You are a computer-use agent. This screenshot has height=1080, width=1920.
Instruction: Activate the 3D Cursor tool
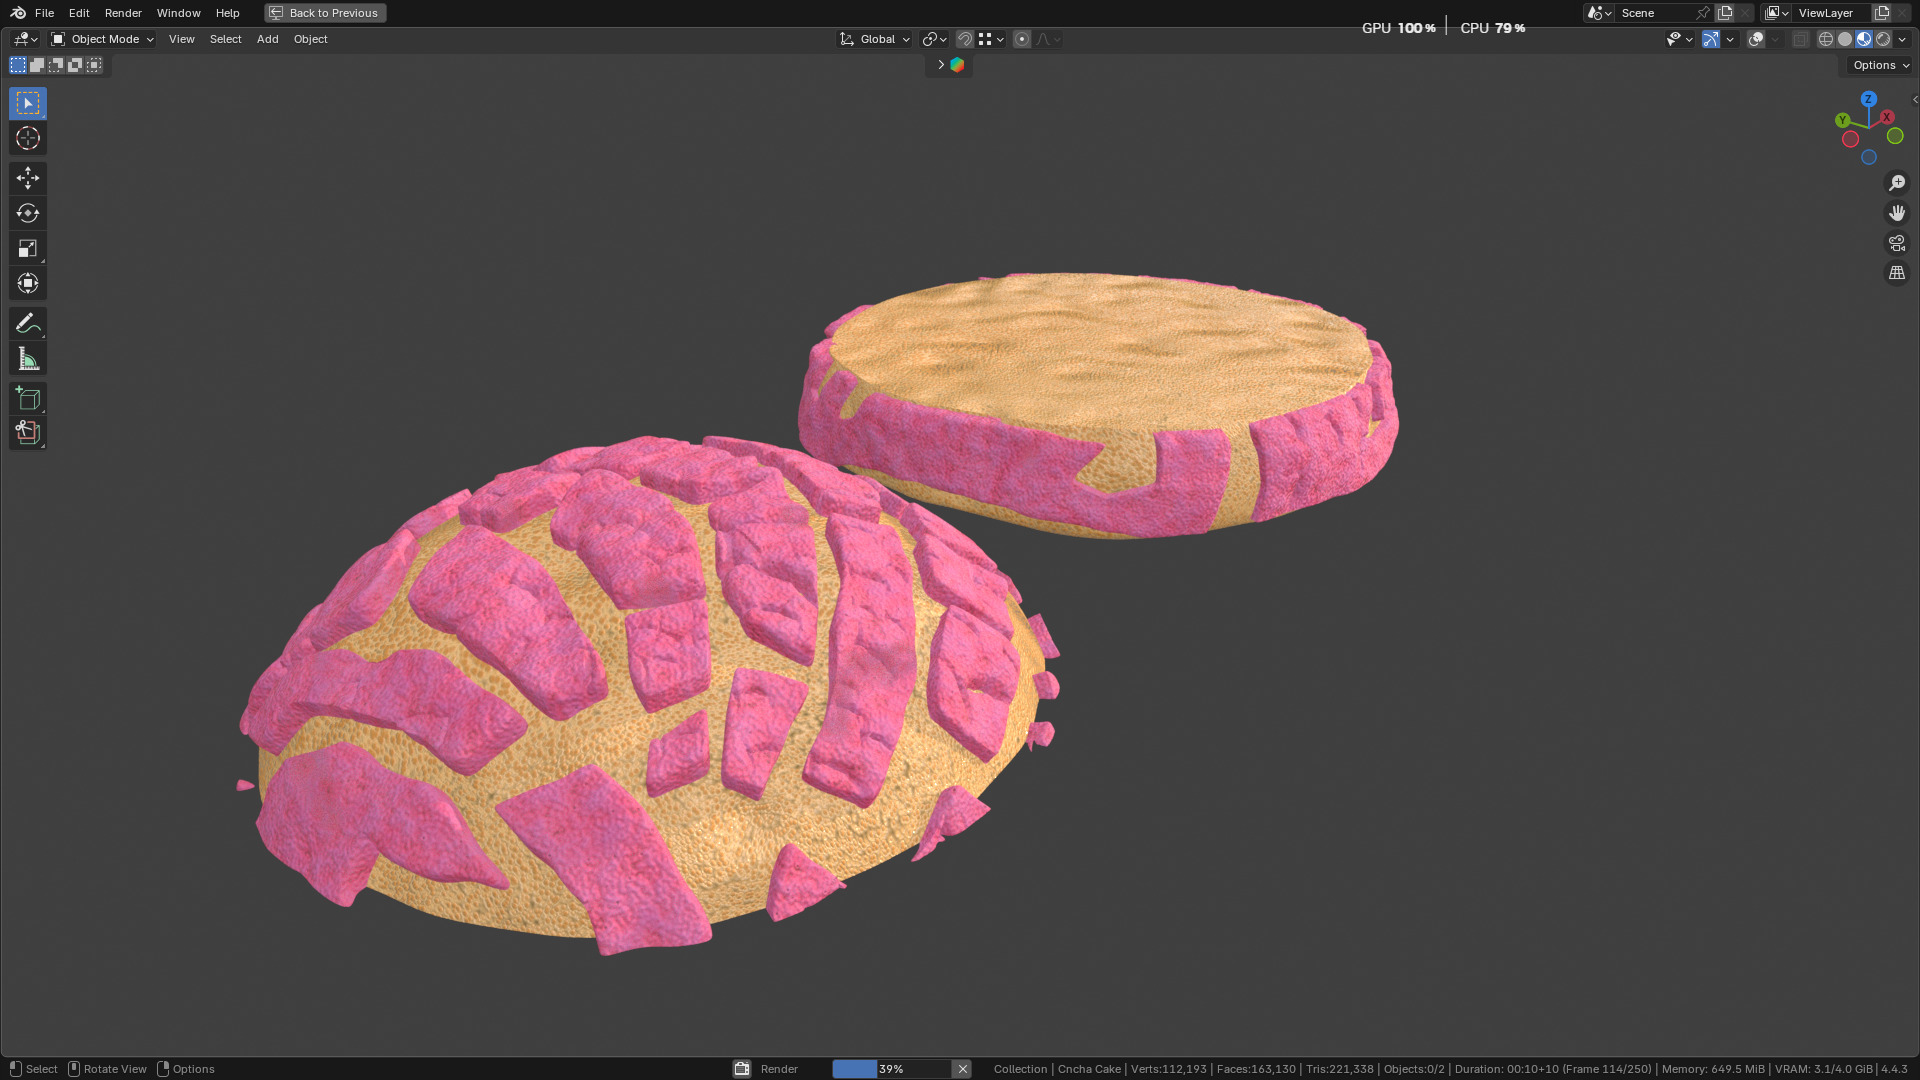point(28,138)
